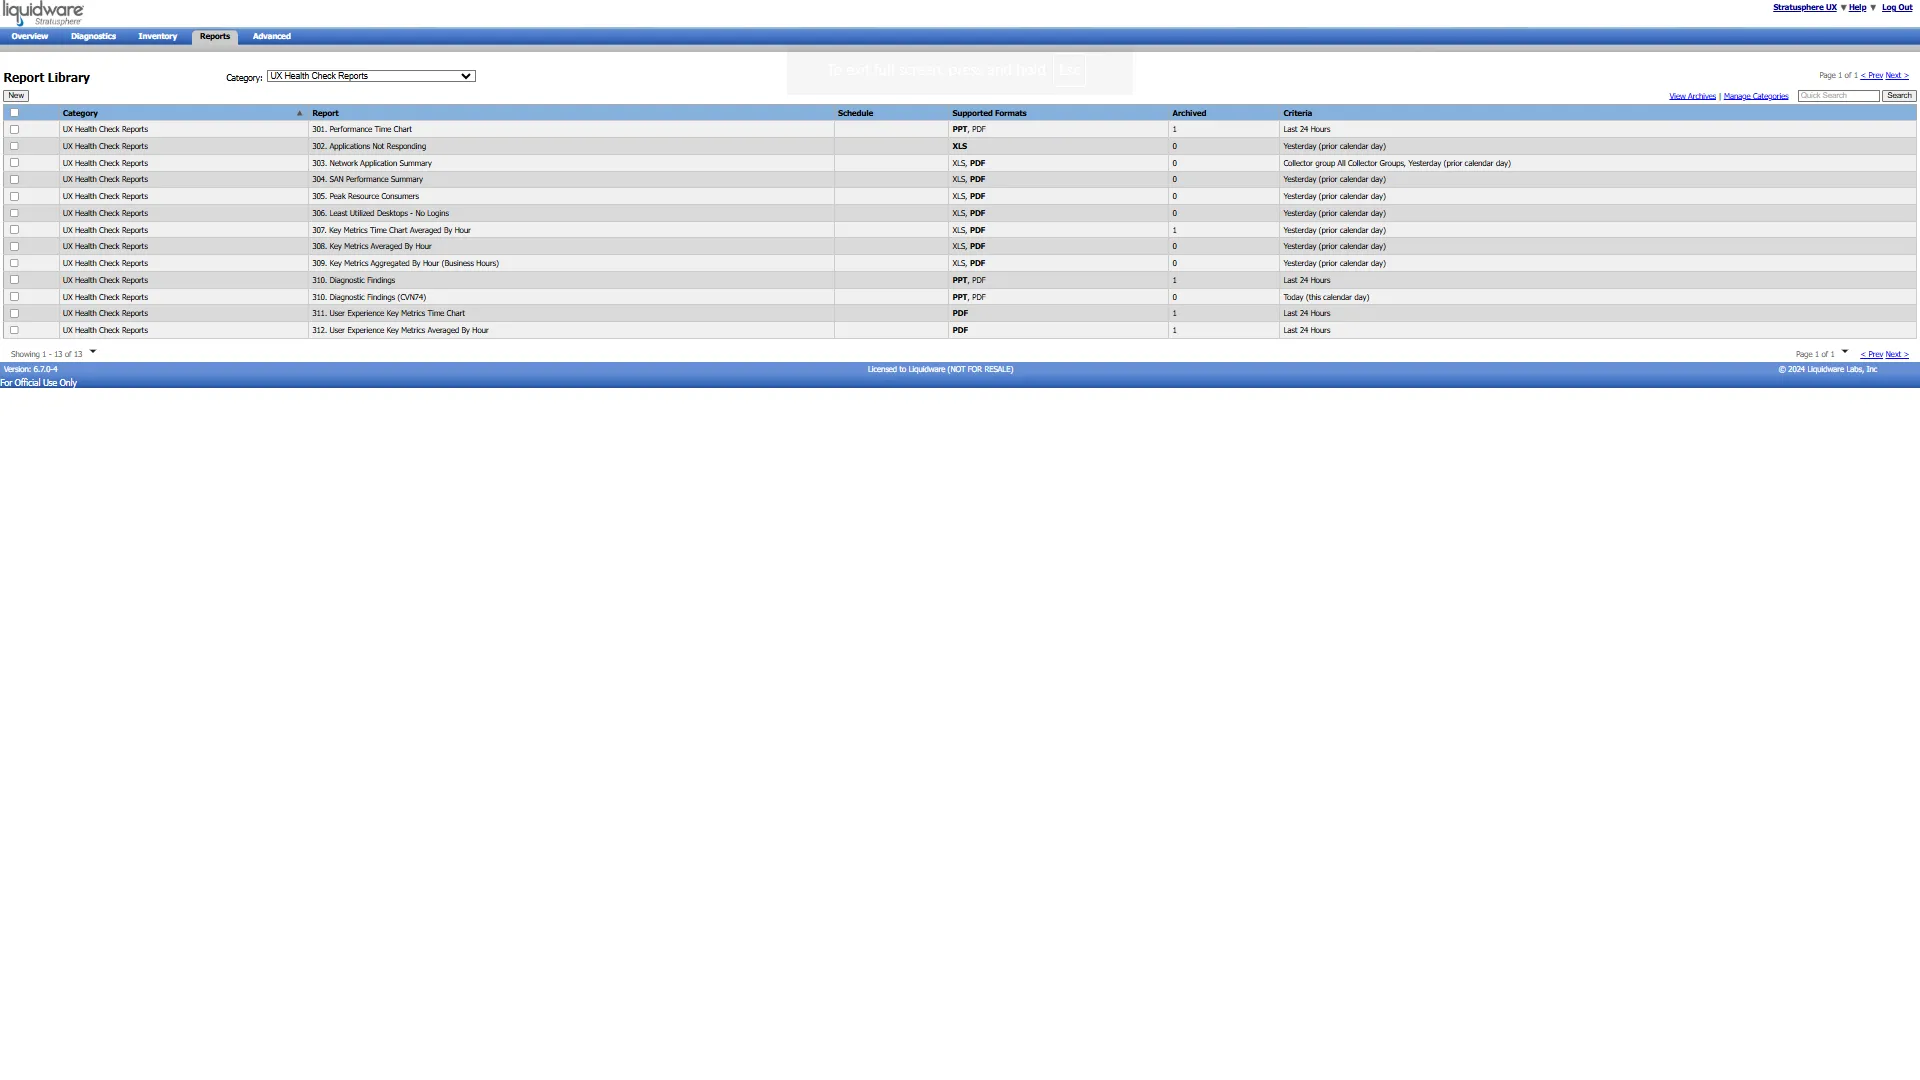Select checkbox for 308. Key Metrics Averaged By Hour
Image resolution: width=1920 pixels, height=1080 pixels.
[x=14, y=246]
